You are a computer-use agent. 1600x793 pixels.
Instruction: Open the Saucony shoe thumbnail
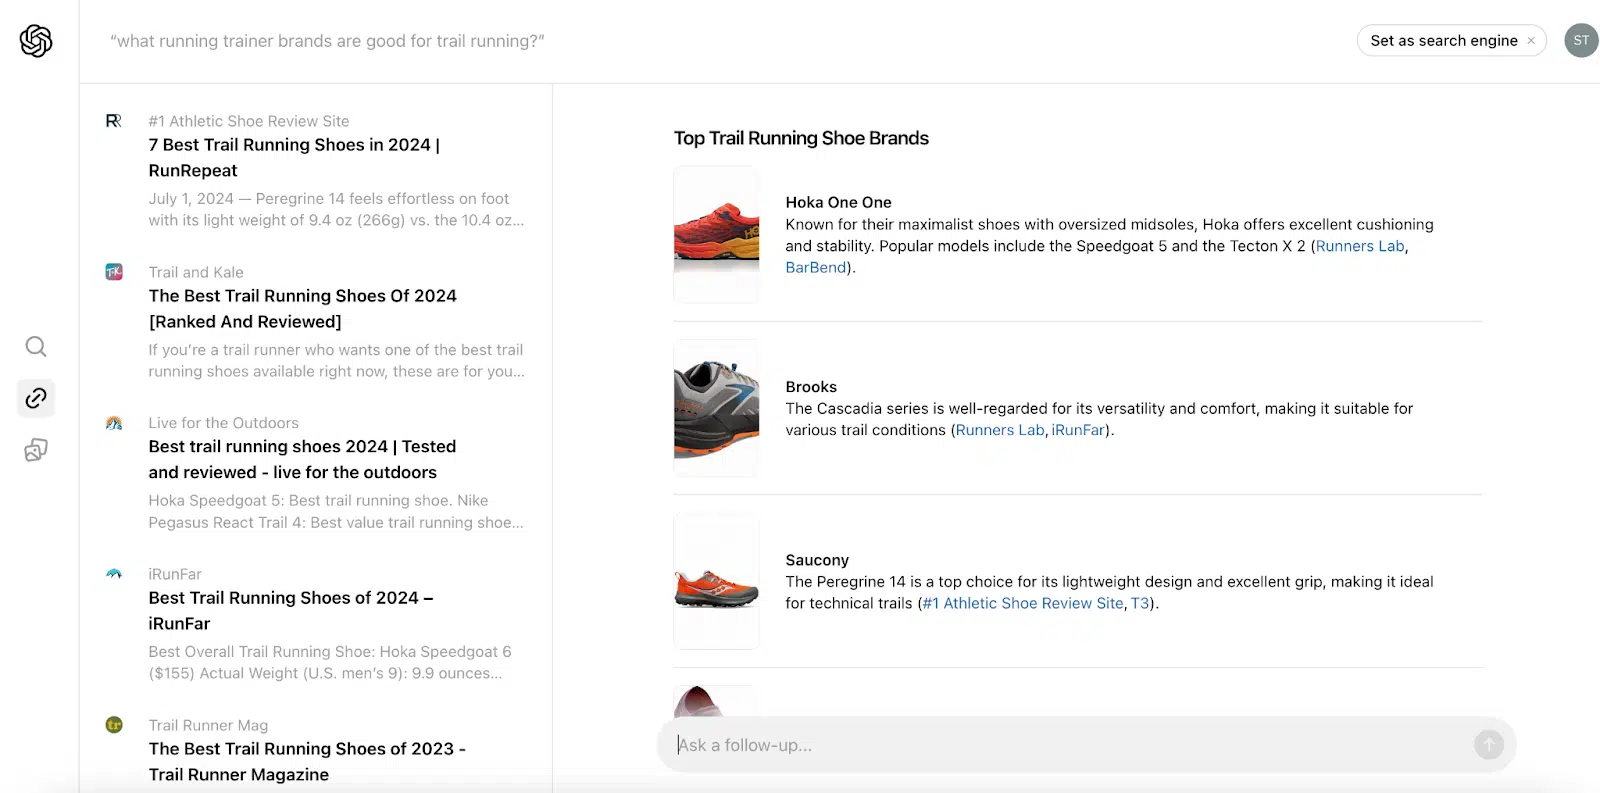click(717, 581)
